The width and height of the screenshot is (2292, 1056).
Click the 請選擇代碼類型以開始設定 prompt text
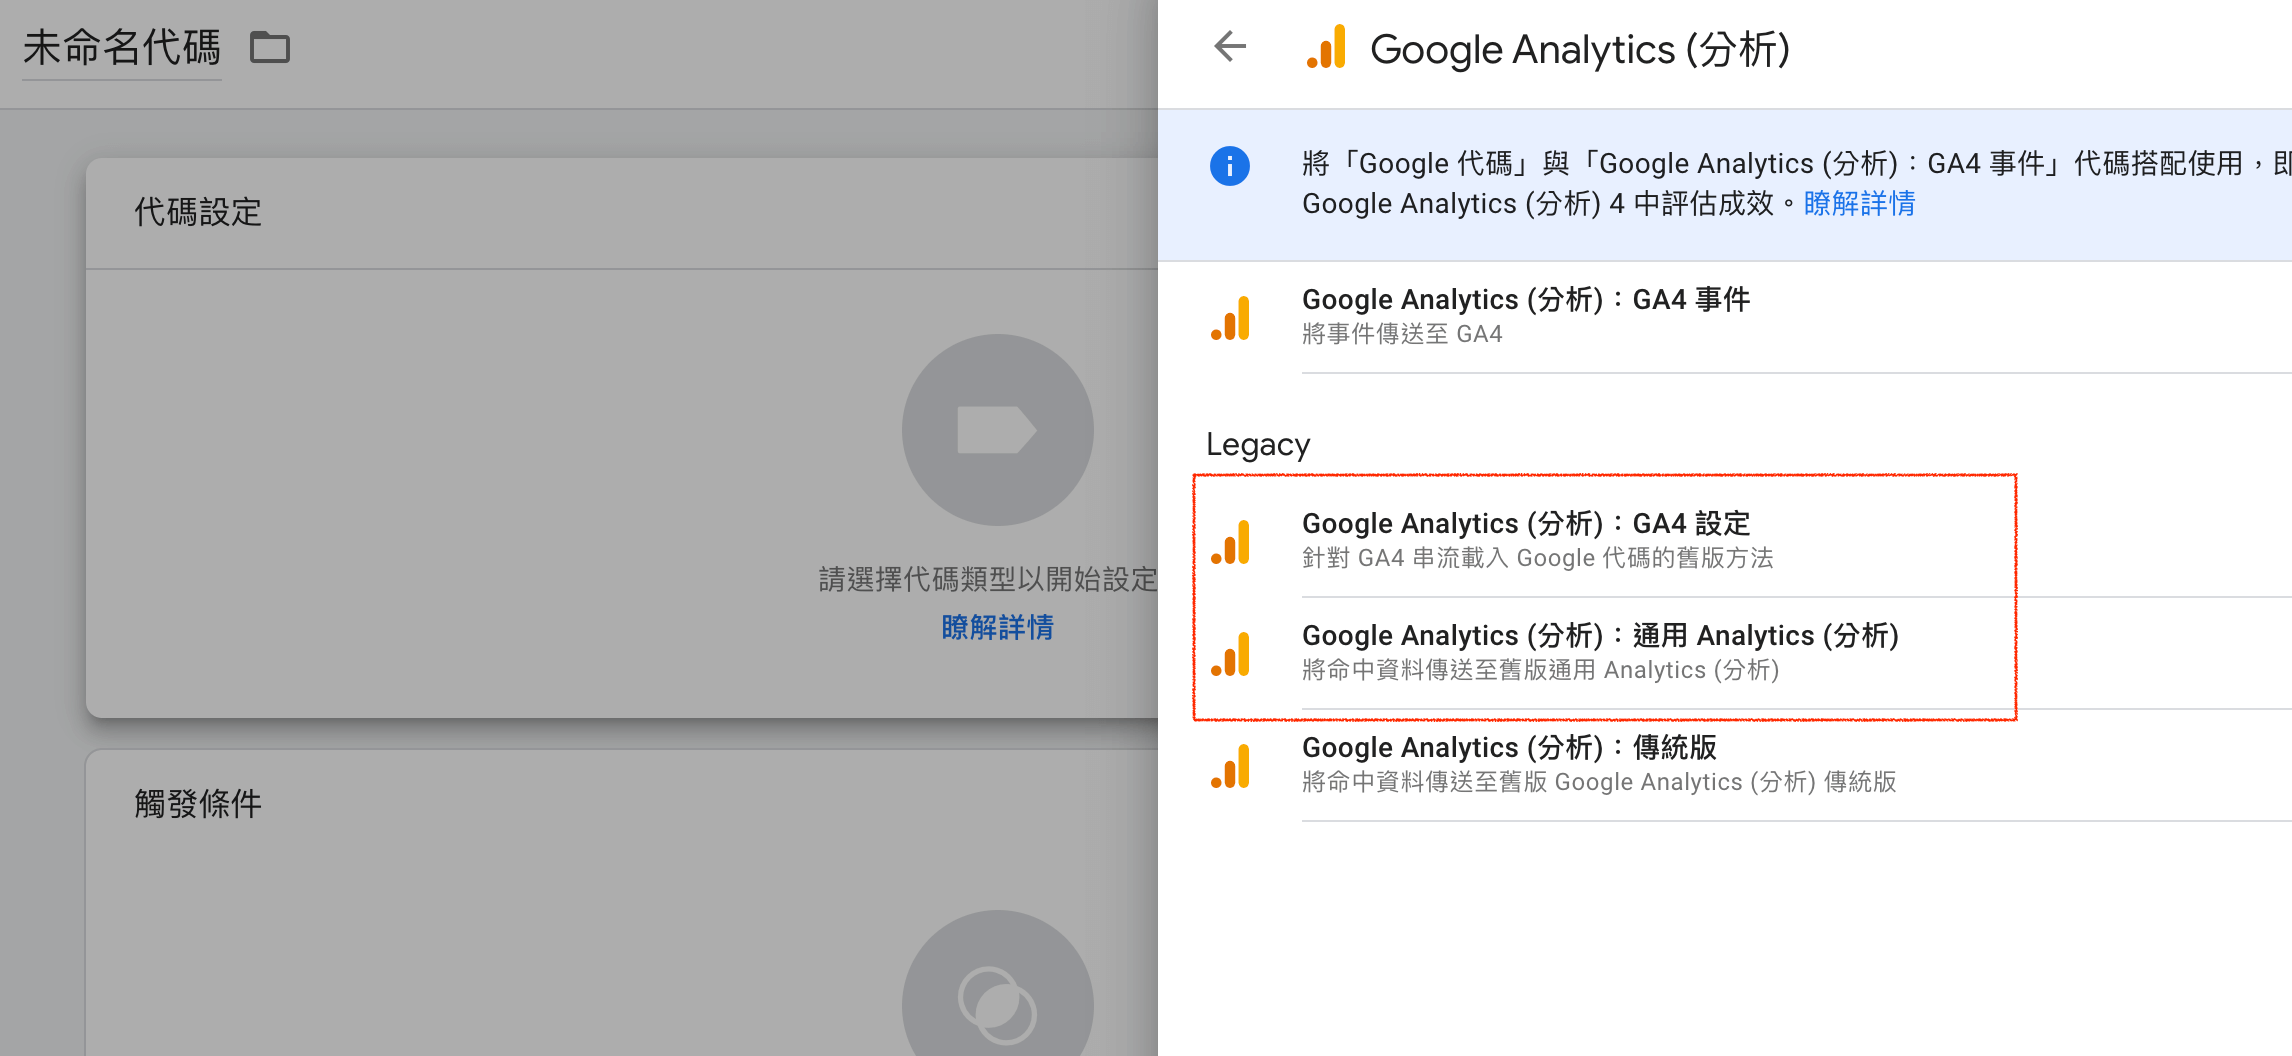tap(987, 579)
